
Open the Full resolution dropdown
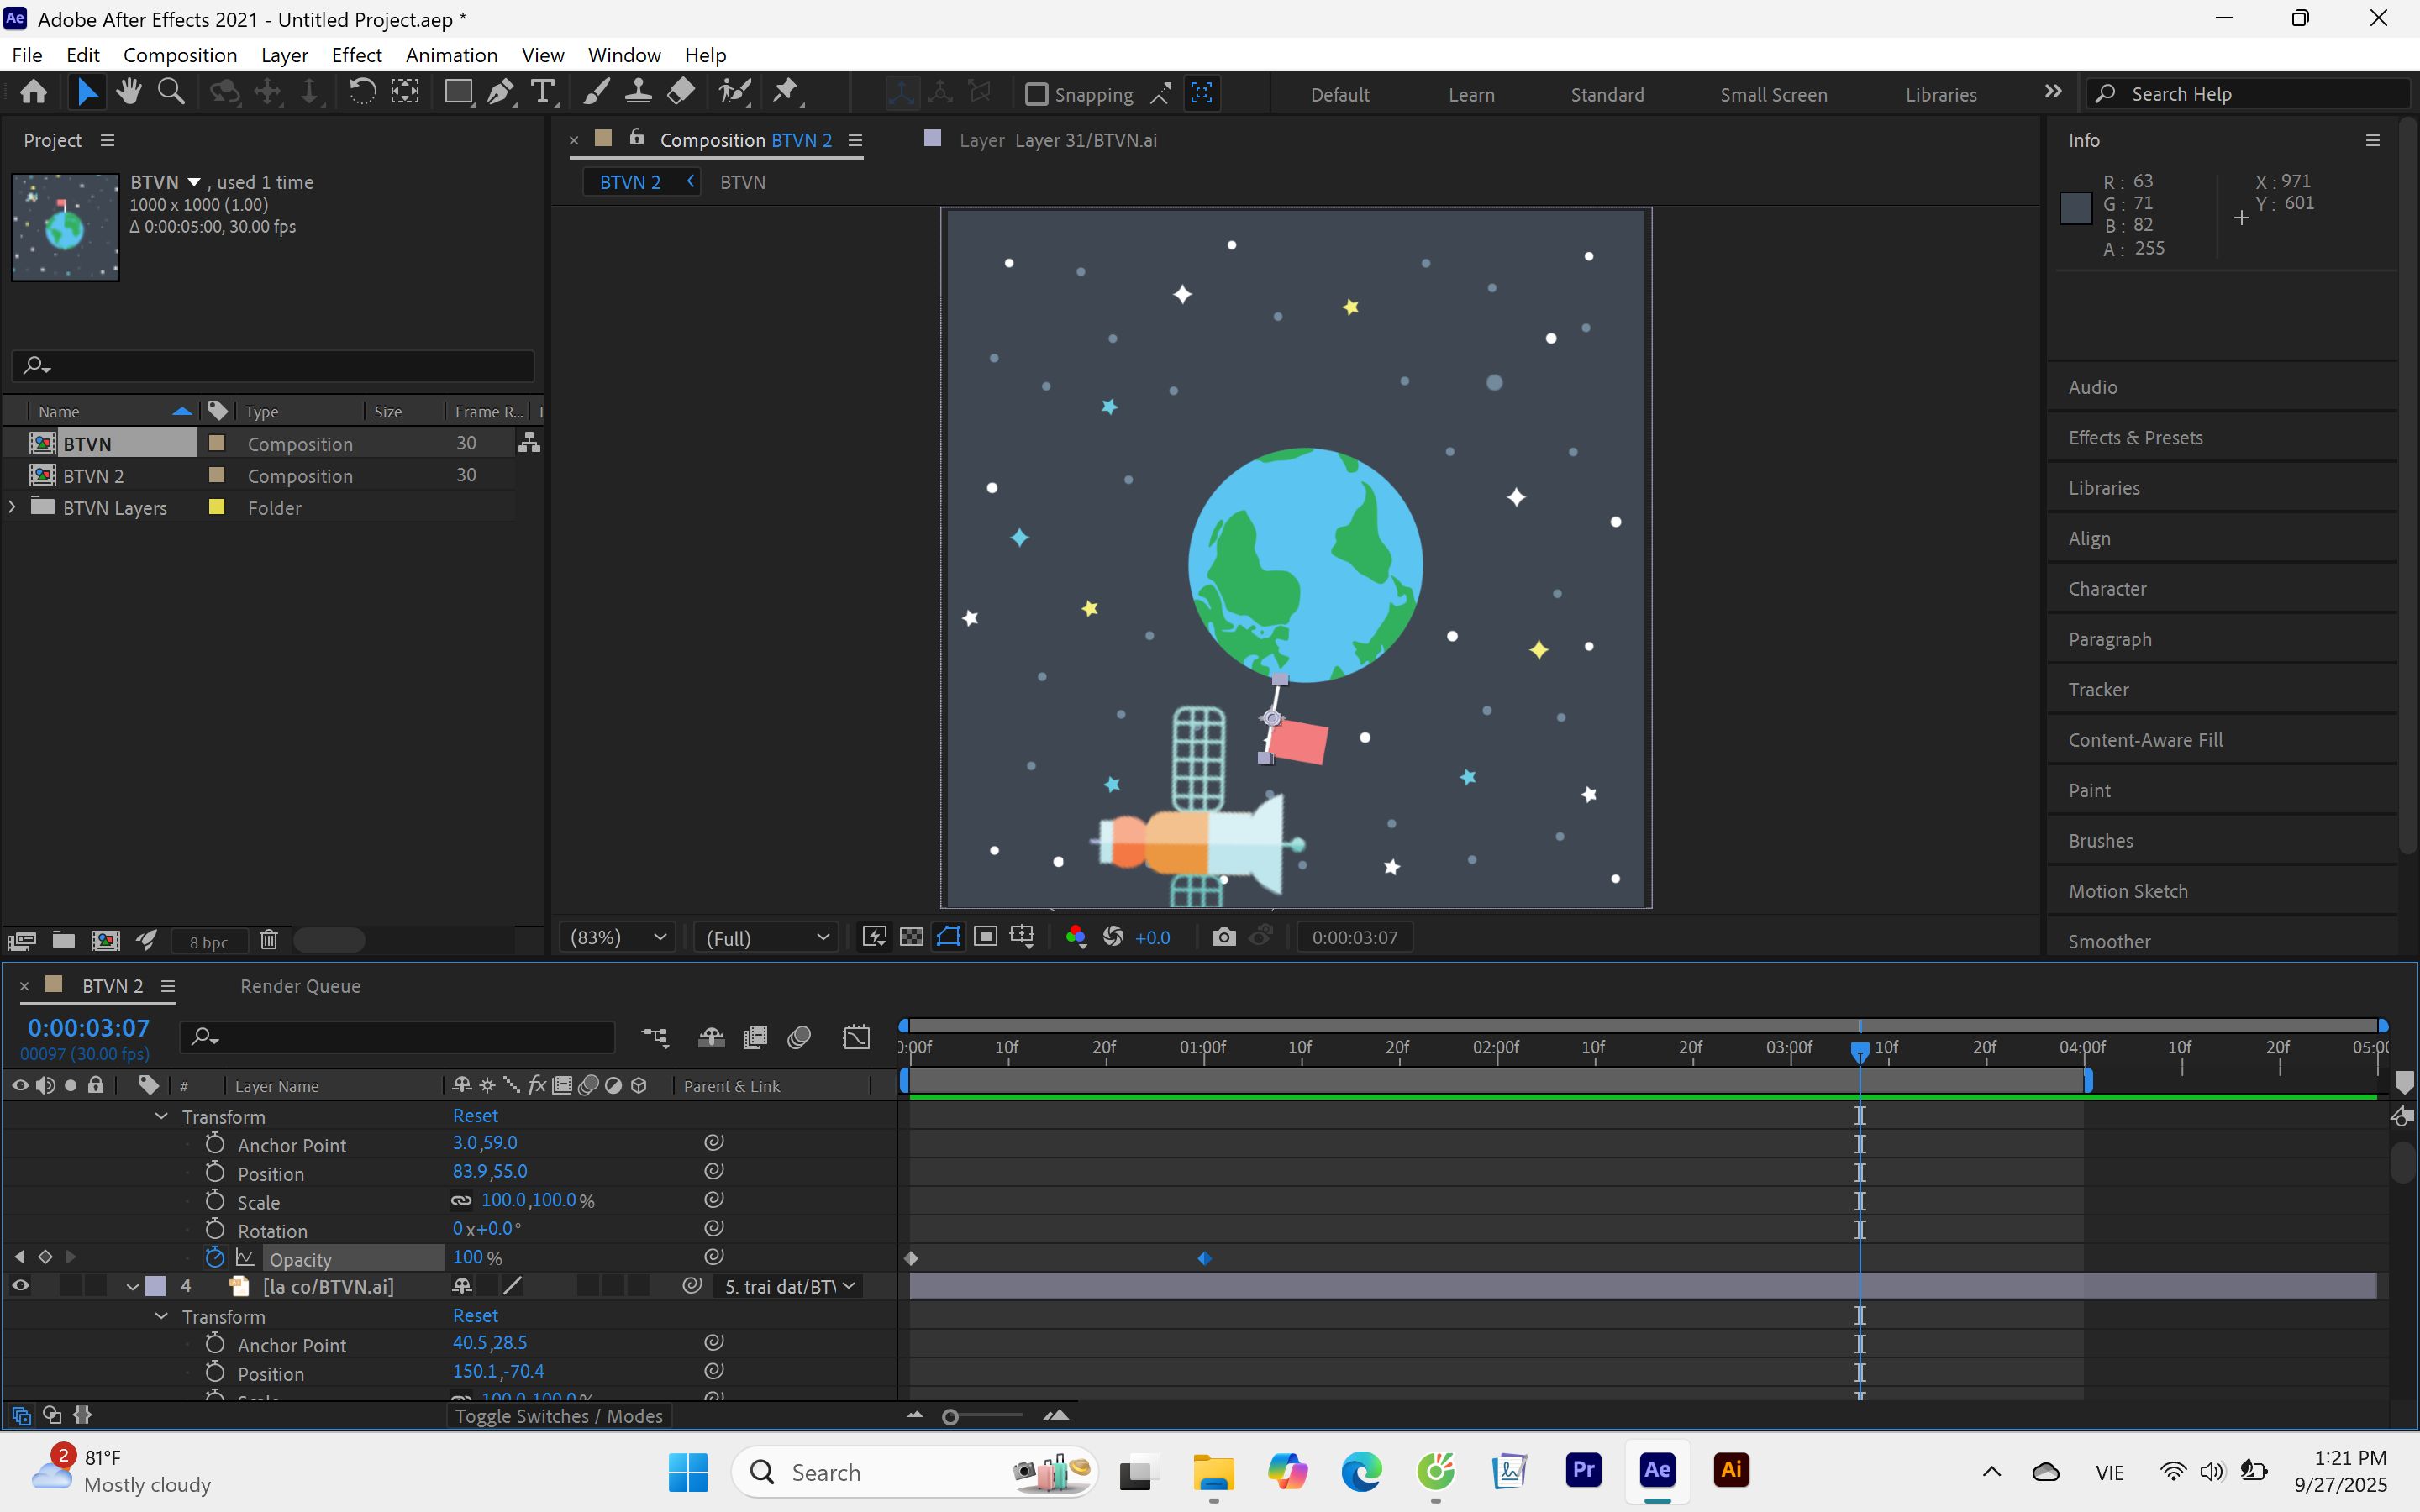coord(766,937)
